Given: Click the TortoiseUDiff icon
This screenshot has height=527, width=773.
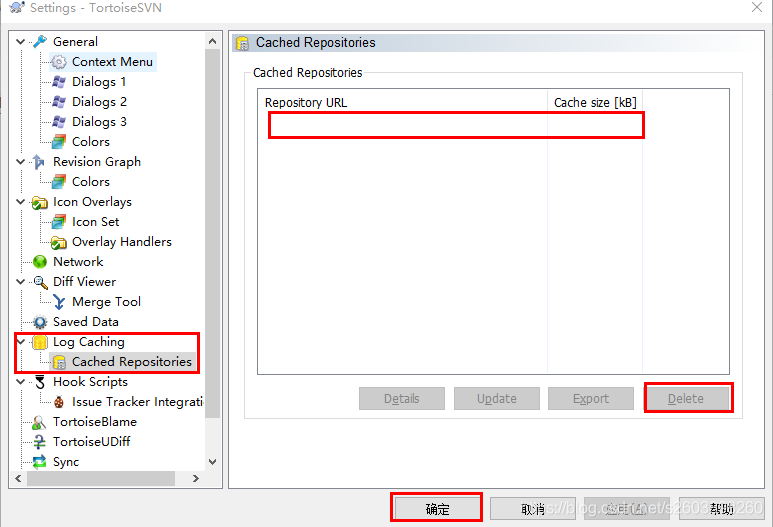Looking at the screenshot, I should point(39,442).
